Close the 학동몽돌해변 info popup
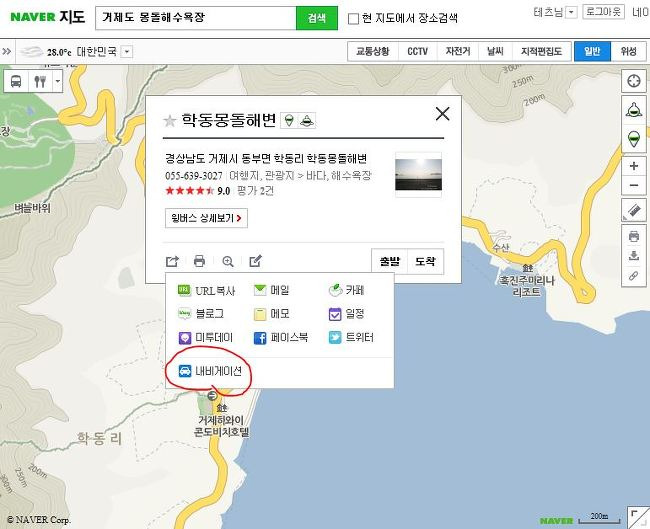 coord(442,113)
